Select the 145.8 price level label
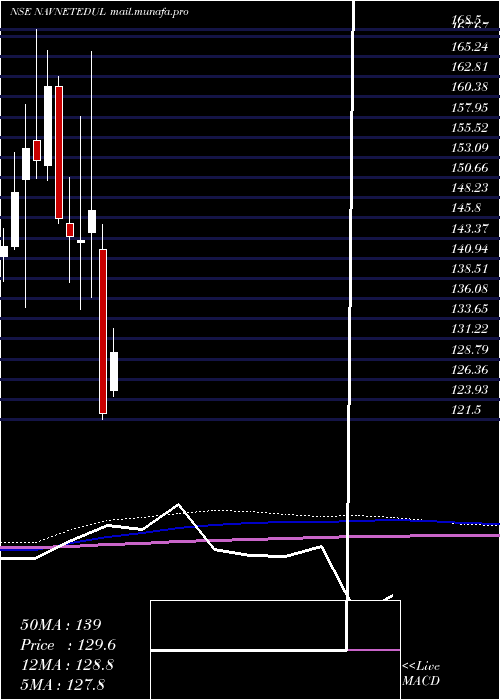The image size is (500, 700). [x=466, y=208]
